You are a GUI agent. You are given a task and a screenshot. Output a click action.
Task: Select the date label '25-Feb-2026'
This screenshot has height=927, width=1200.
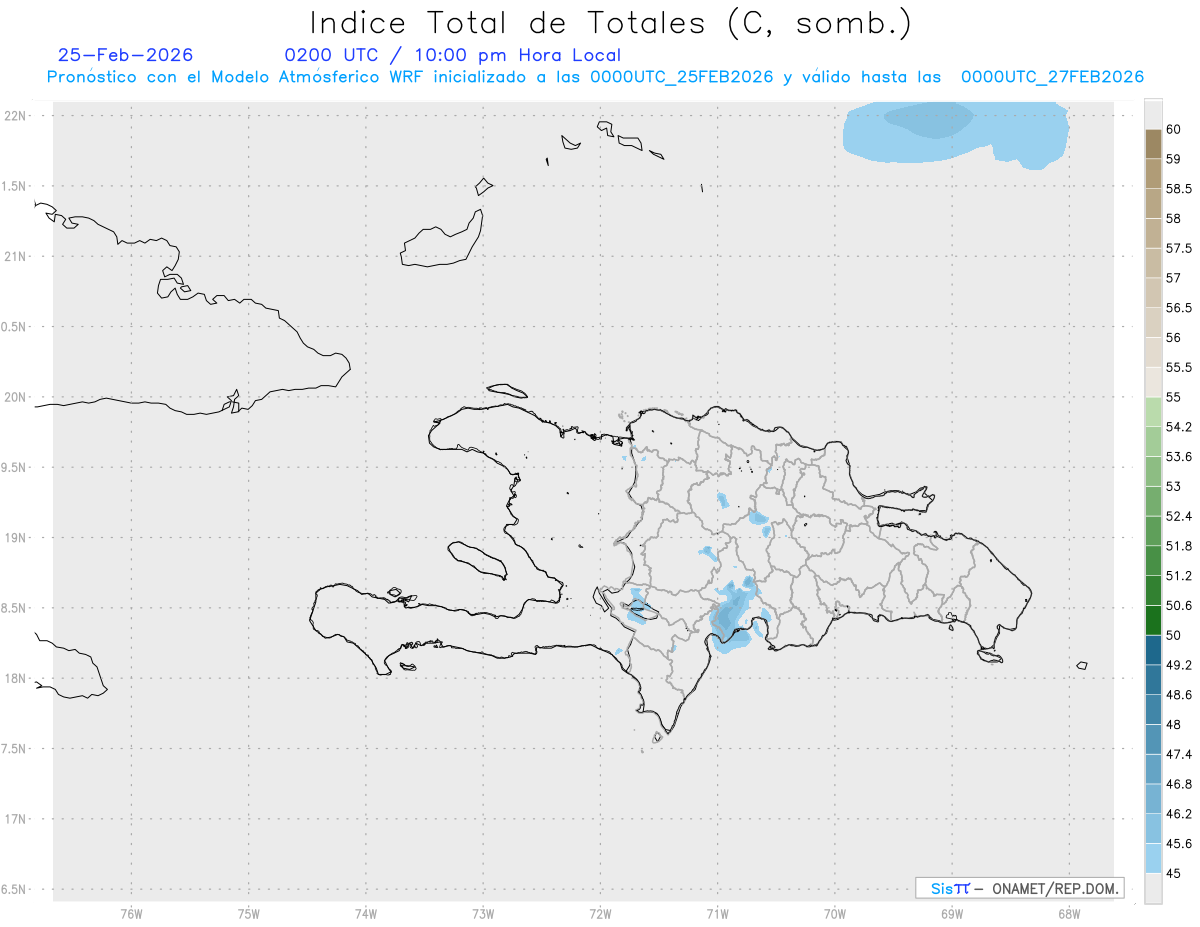[126, 56]
